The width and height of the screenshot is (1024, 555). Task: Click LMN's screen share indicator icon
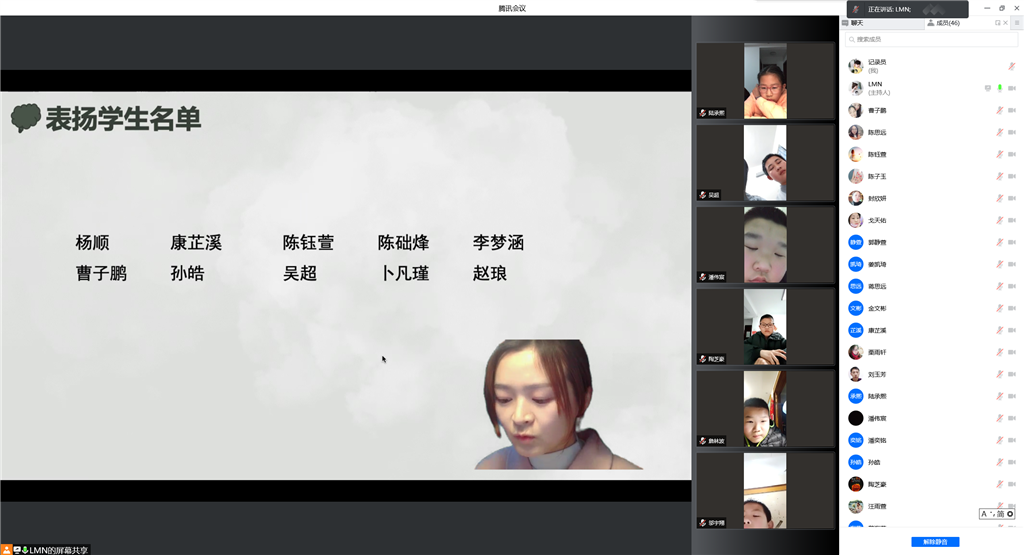(987, 88)
